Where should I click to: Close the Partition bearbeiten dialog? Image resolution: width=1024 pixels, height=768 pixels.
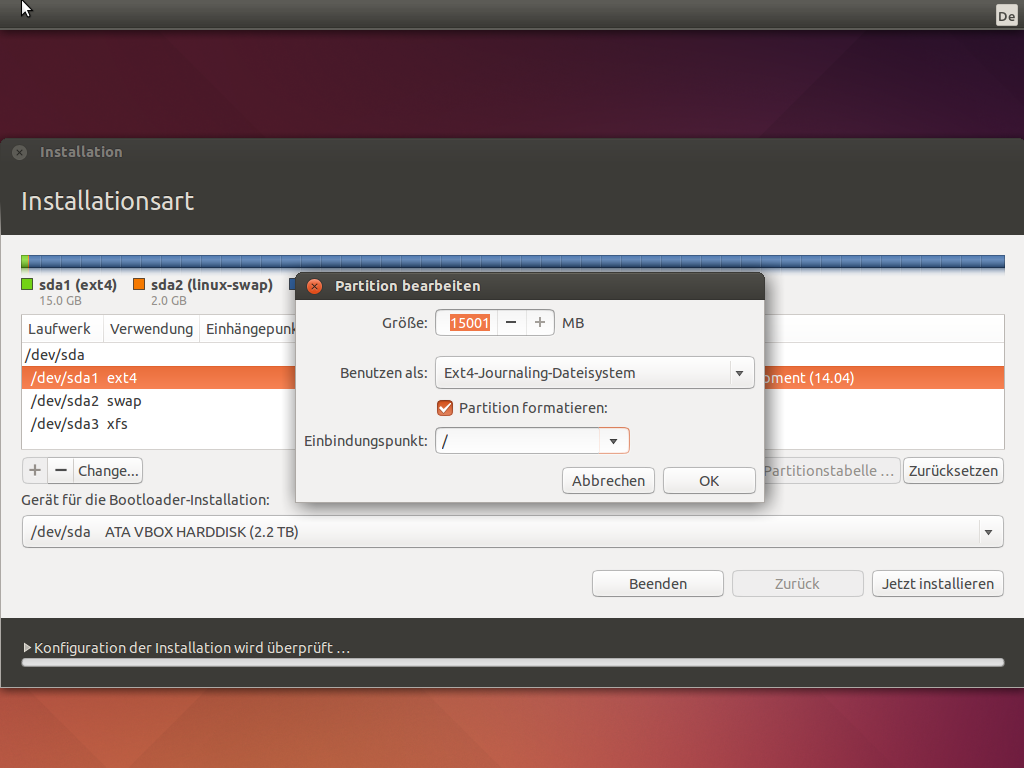pyautogui.click(x=314, y=286)
